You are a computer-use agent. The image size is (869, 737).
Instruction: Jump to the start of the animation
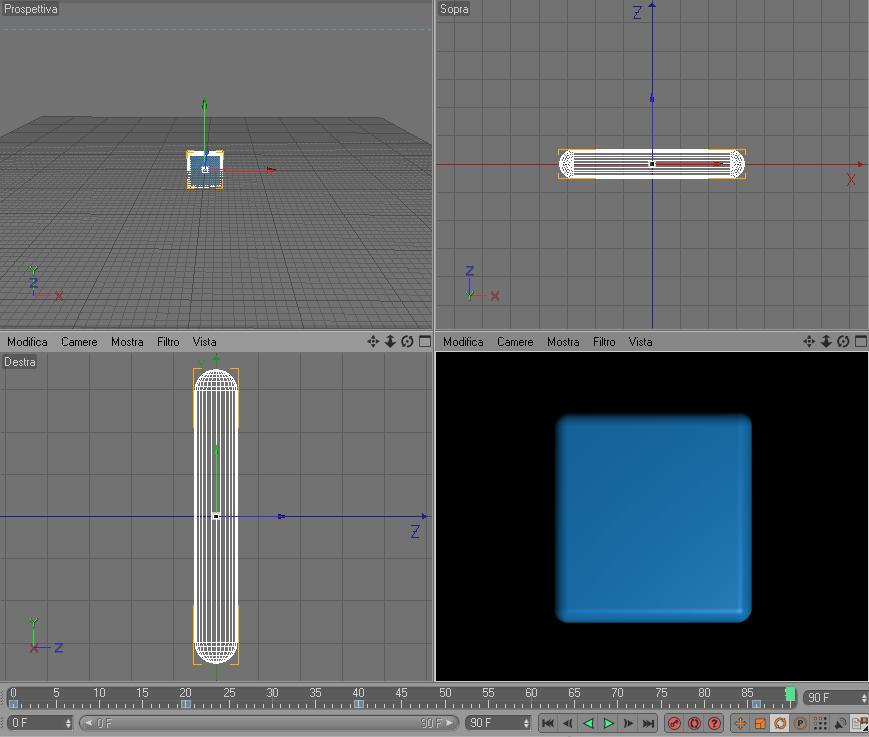pos(548,723)
